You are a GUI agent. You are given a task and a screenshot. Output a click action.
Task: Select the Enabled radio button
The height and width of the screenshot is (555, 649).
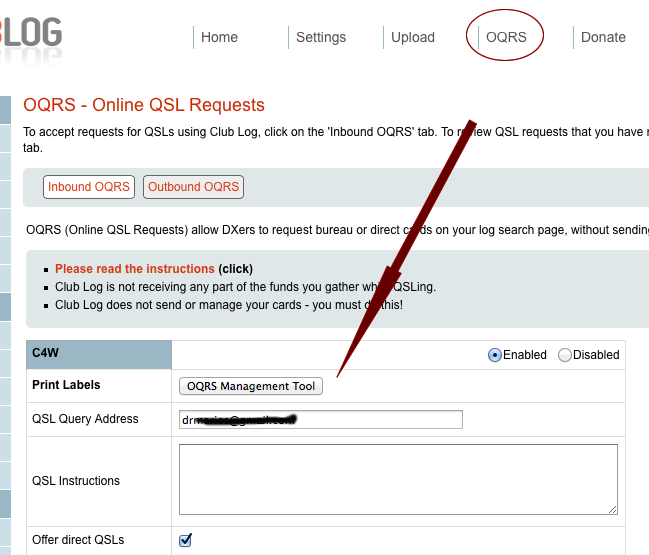click(495, 355)
